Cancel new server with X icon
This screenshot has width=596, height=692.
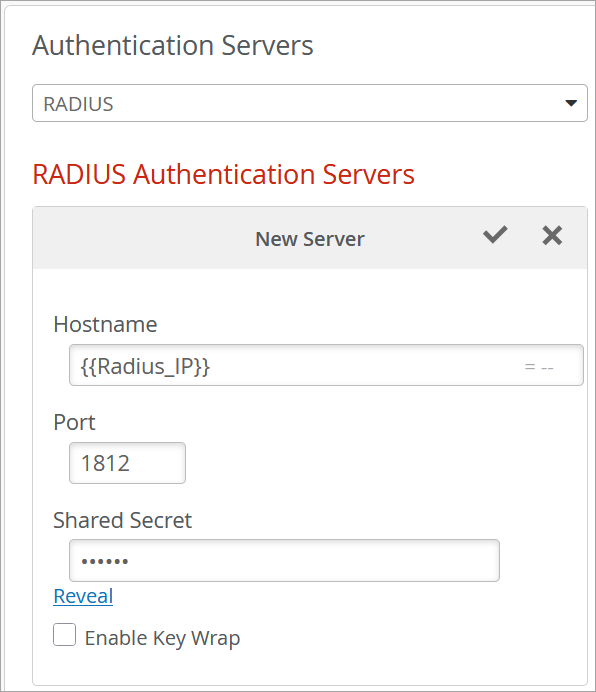pos(552,235)
